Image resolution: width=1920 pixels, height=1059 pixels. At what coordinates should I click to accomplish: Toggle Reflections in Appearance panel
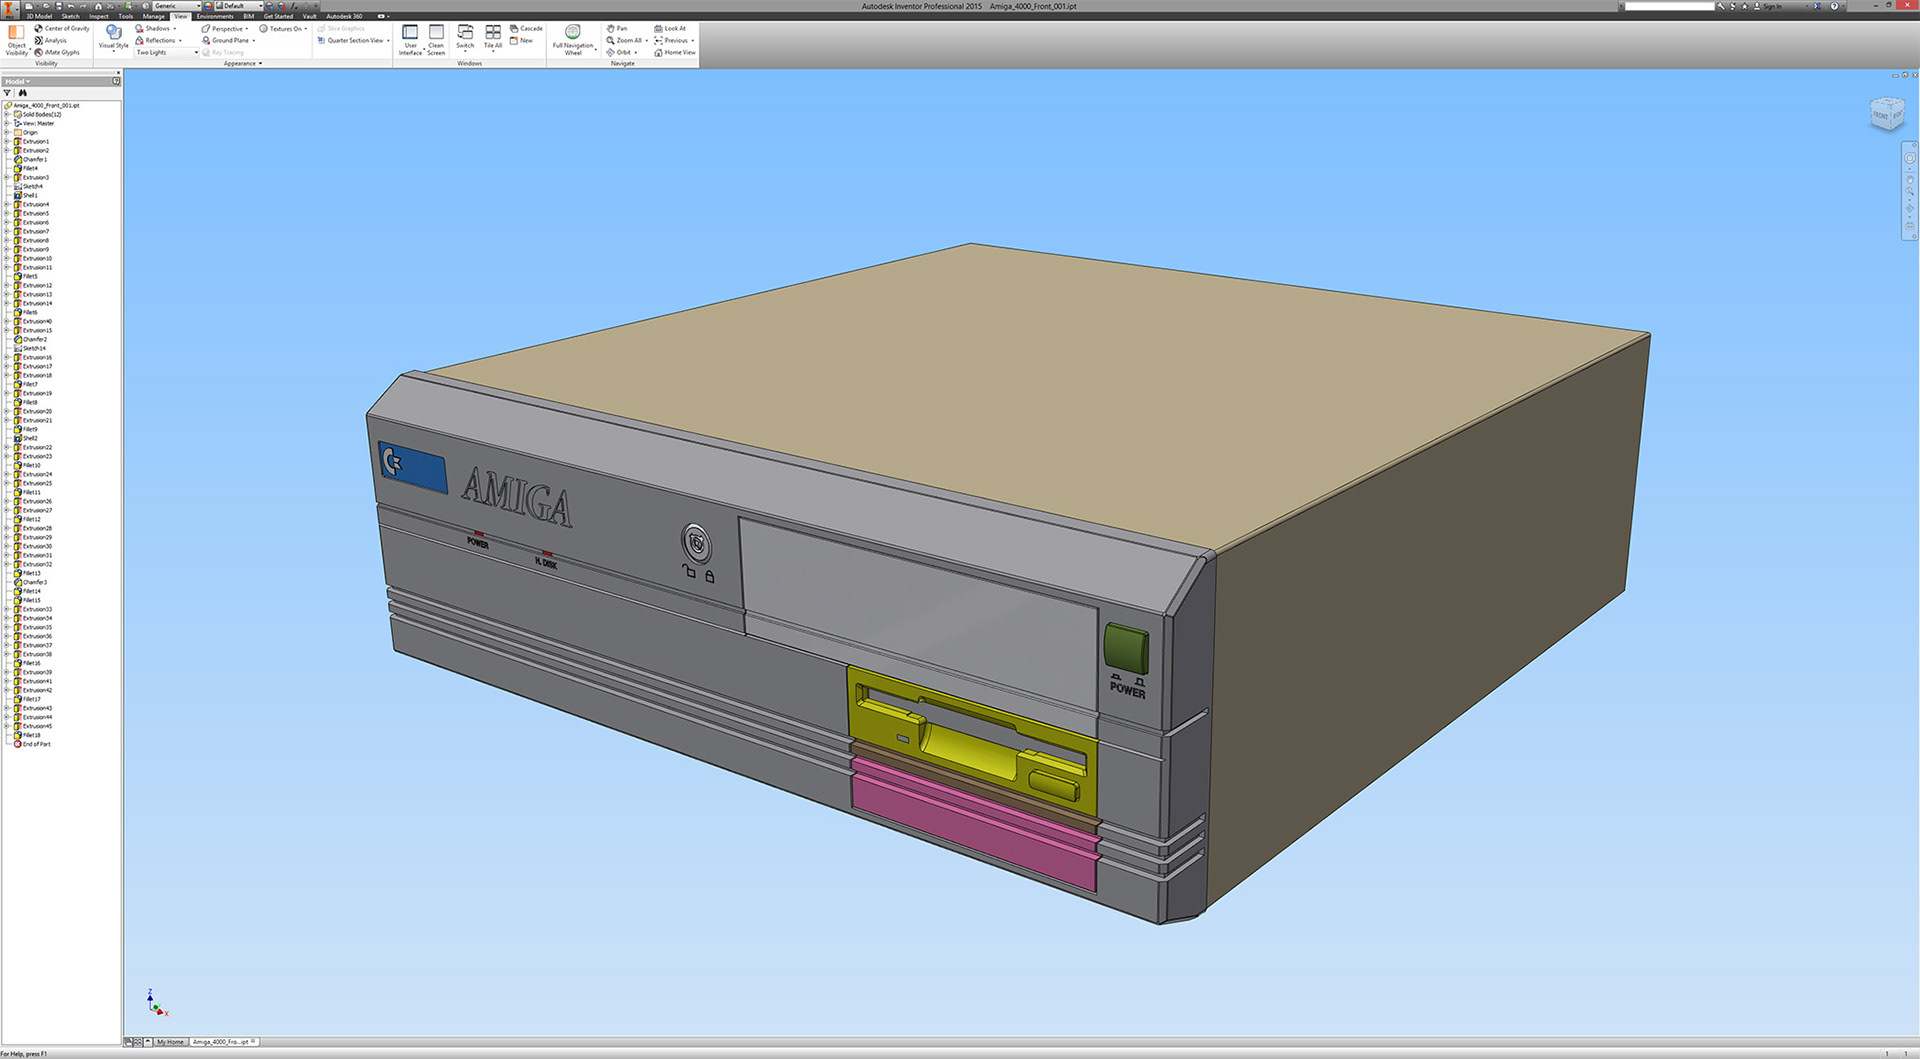pos(158,40)
